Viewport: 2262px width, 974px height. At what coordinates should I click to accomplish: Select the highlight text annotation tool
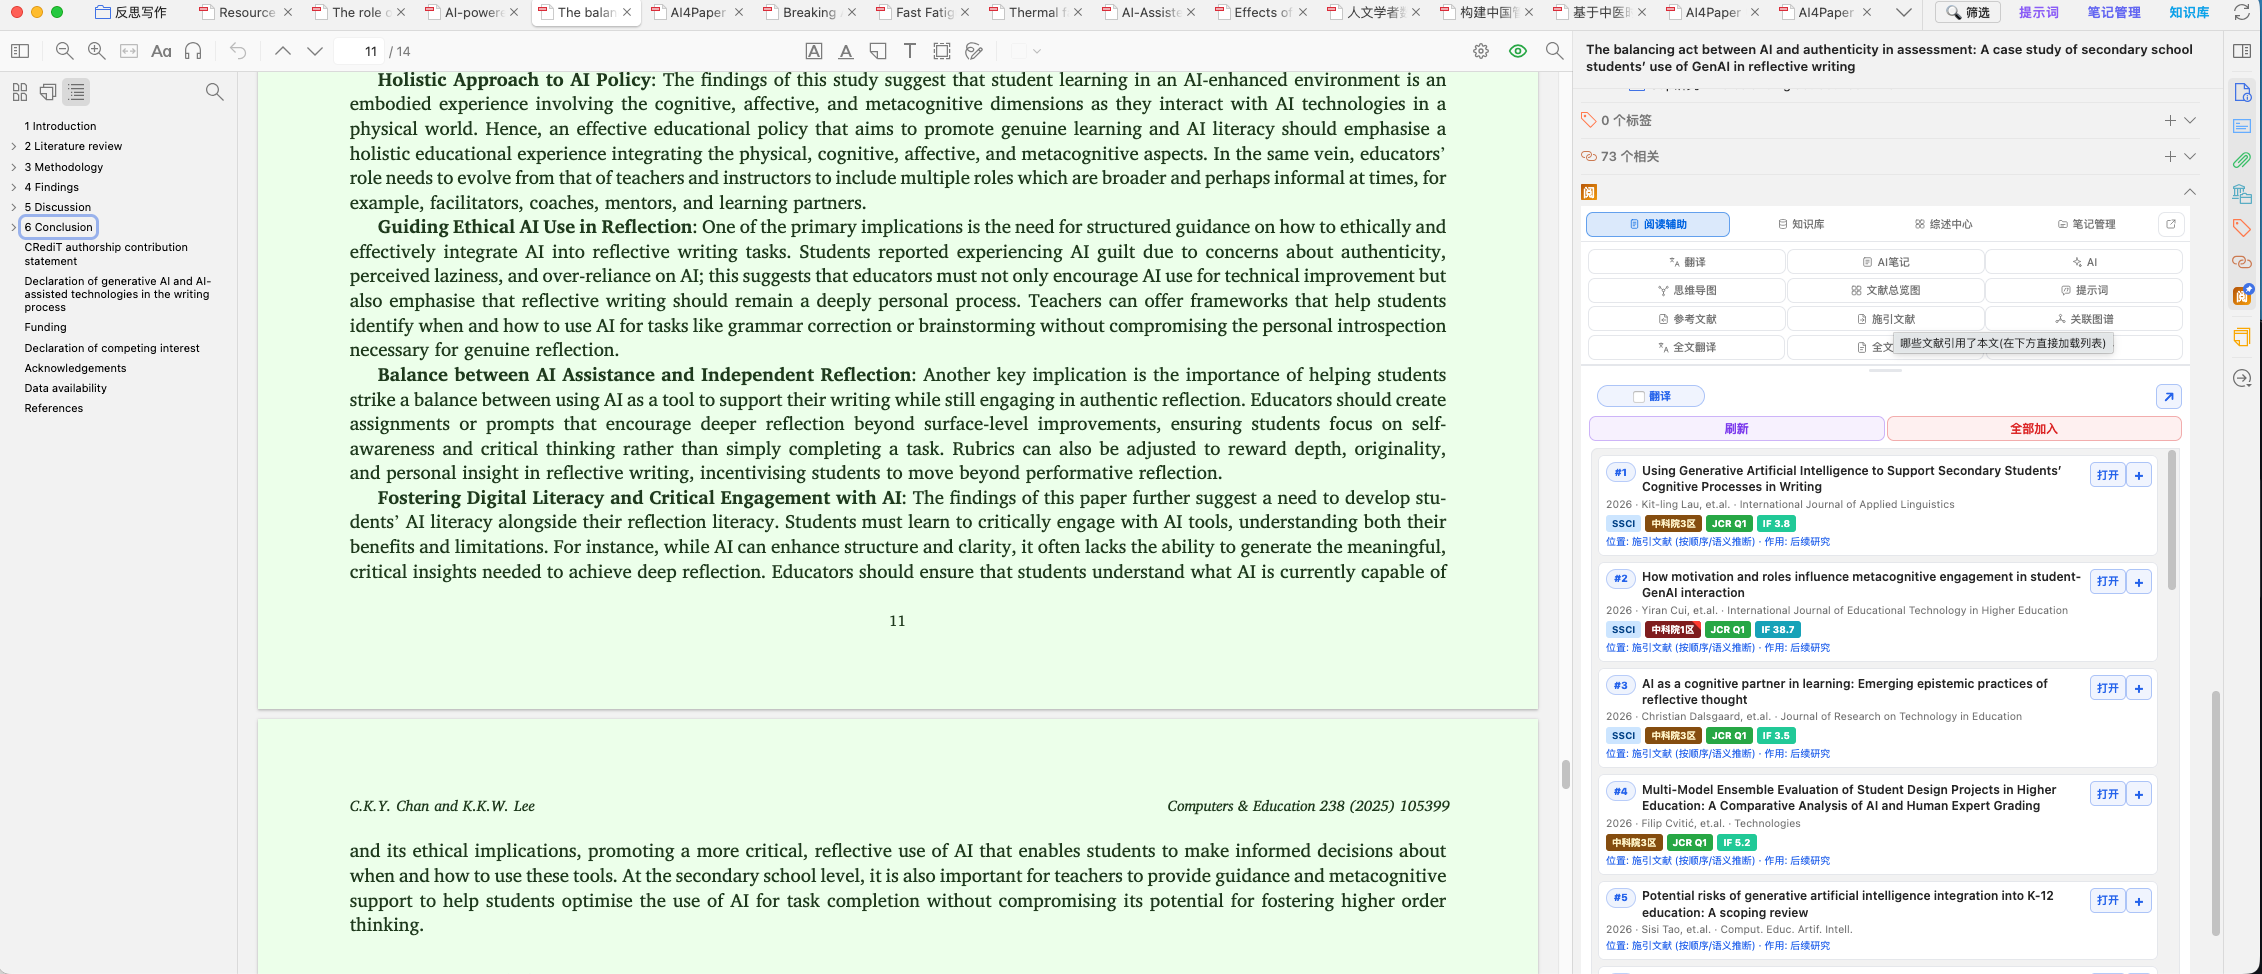814,51
